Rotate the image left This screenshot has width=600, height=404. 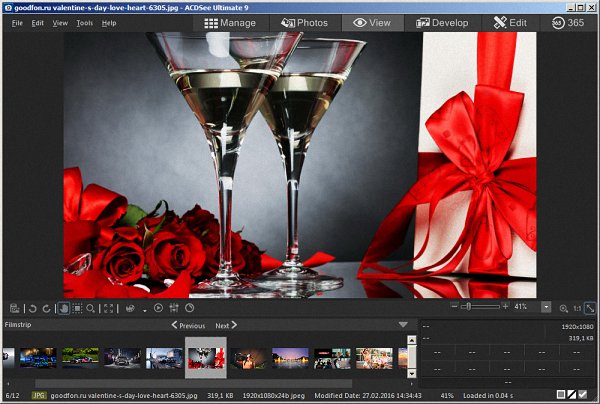click(x=33, y=308)
